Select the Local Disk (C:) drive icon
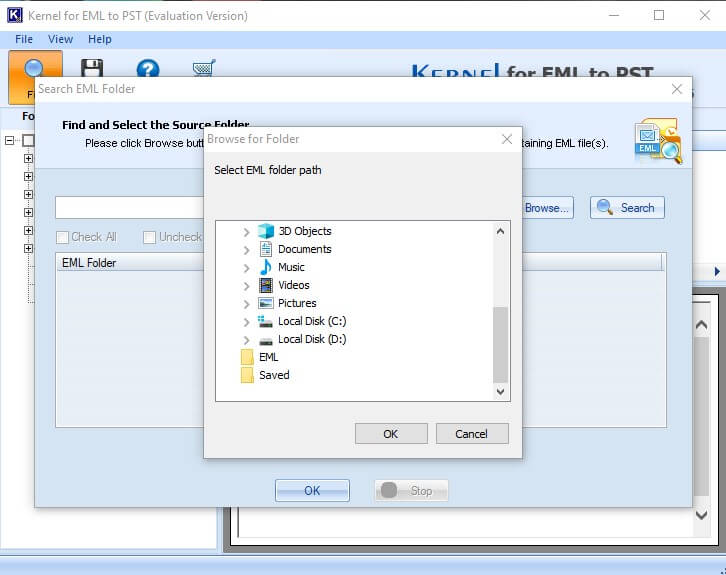Viewport: 726px width, 575px height. pyautogui.click(x=265, y=321)
